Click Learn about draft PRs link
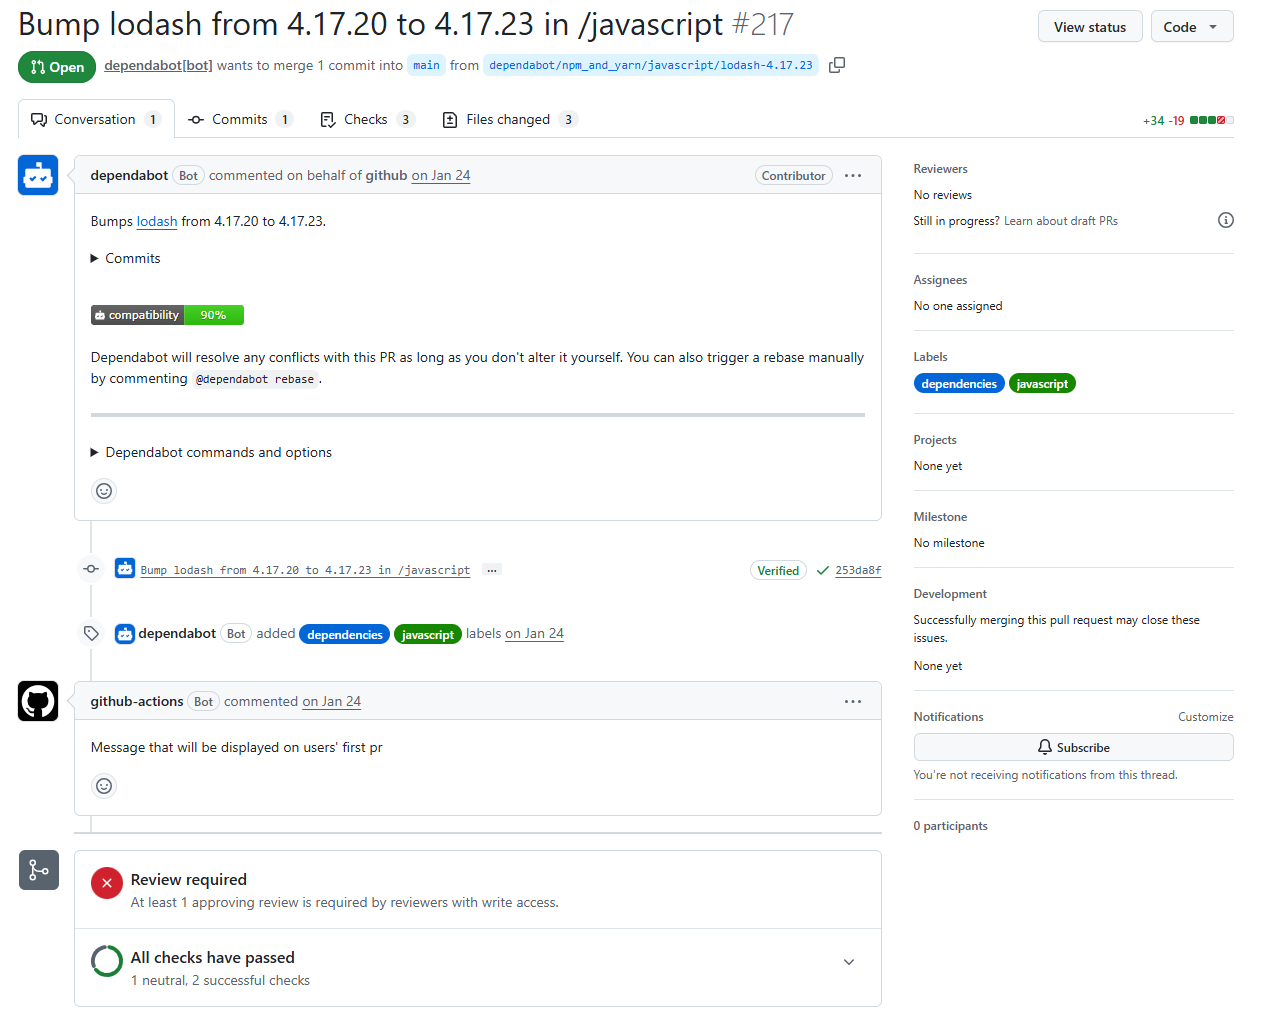This screenshot has width=1286, height=1013. pos(1061,221)
